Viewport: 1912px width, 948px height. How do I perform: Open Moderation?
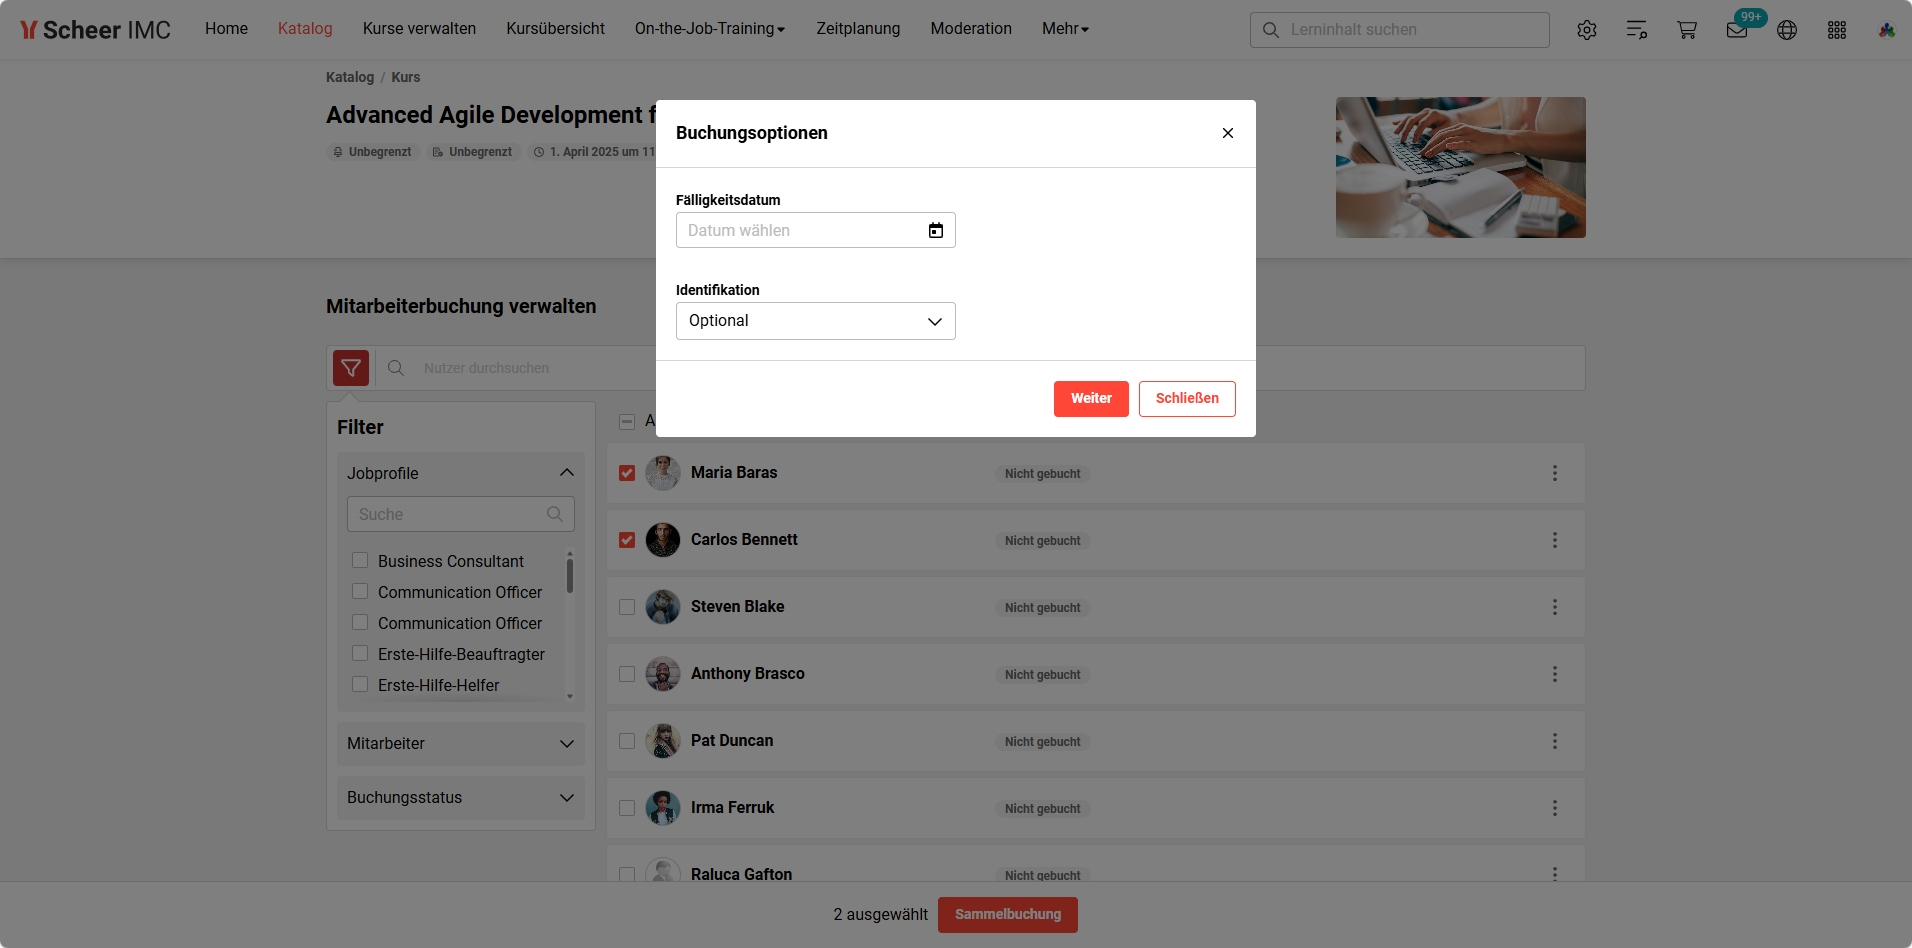[x=971, y=29]
